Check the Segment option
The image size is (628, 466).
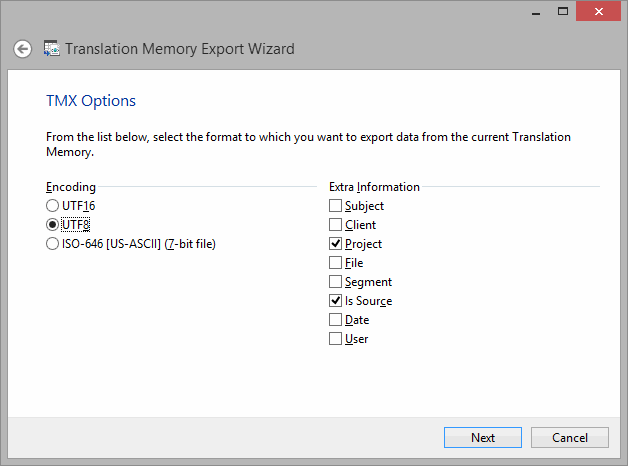pyautogui.click(x=335, y=282)
